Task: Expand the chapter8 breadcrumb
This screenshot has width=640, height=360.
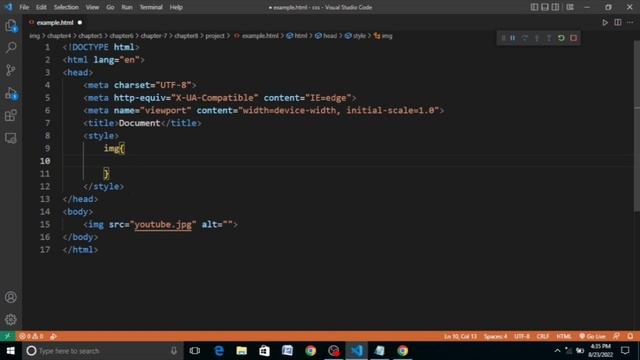Action: click(x=186, y=36)
